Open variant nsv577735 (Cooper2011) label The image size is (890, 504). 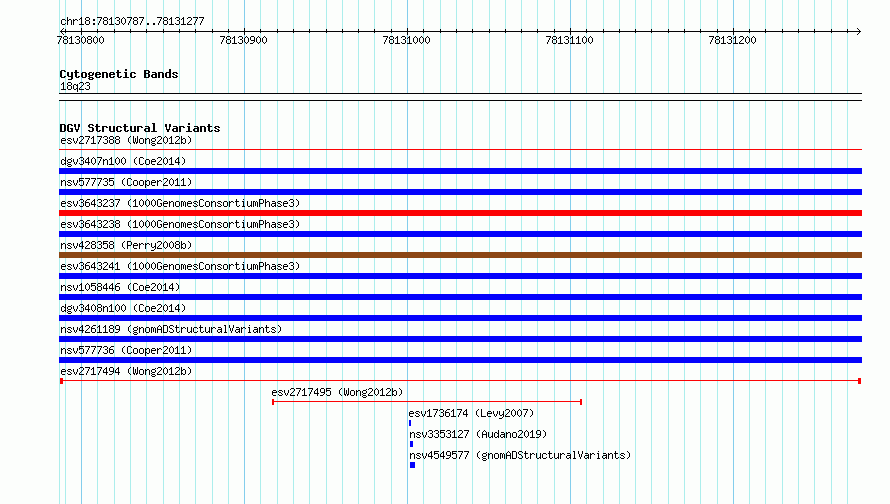126,182
